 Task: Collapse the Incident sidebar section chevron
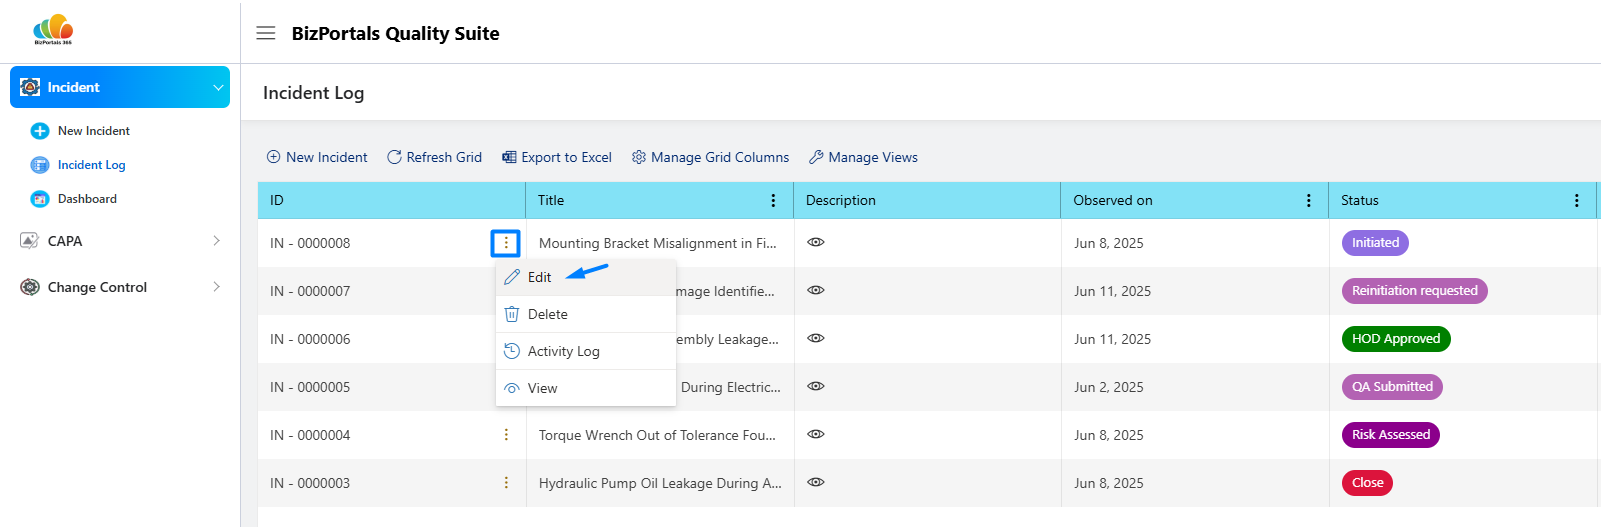point(218,88)
